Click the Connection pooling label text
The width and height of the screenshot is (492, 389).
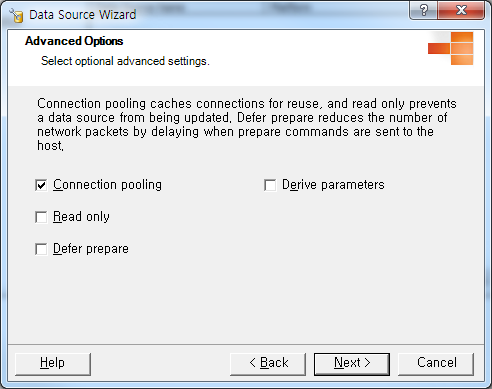107,185
